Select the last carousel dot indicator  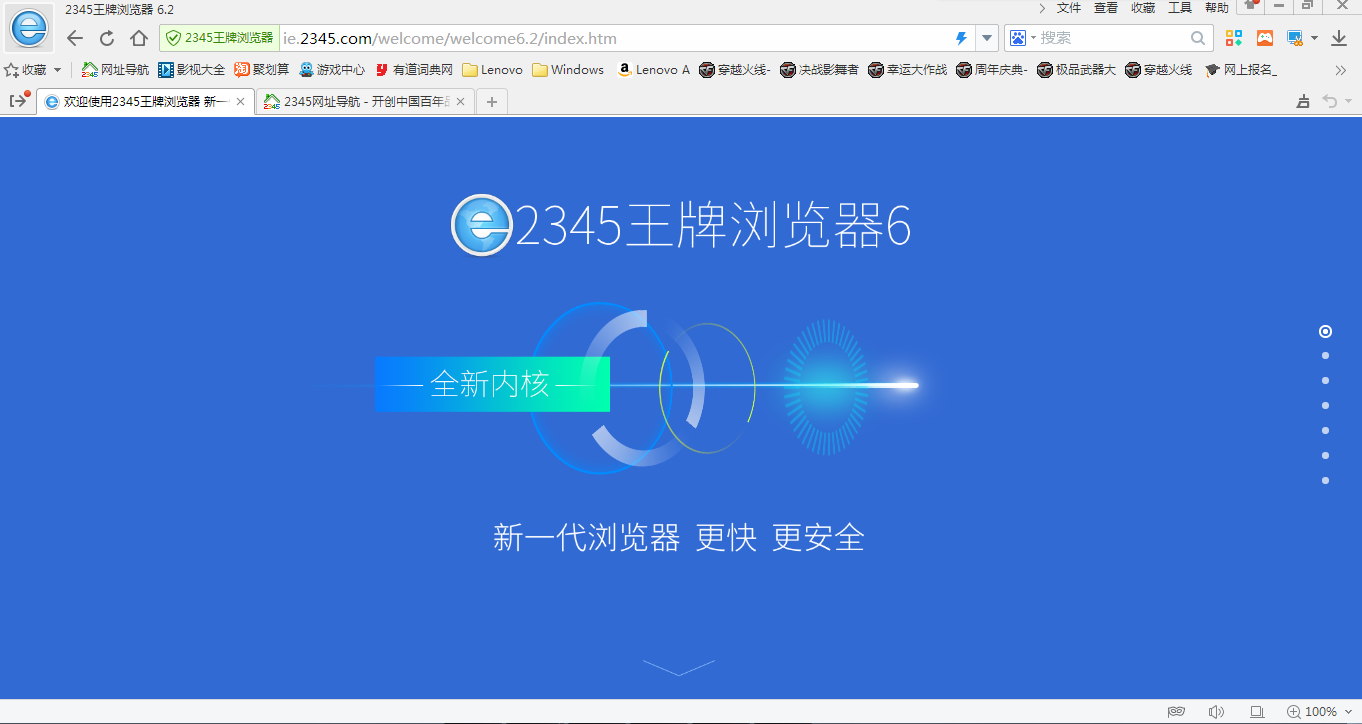tap(1325, 480)
